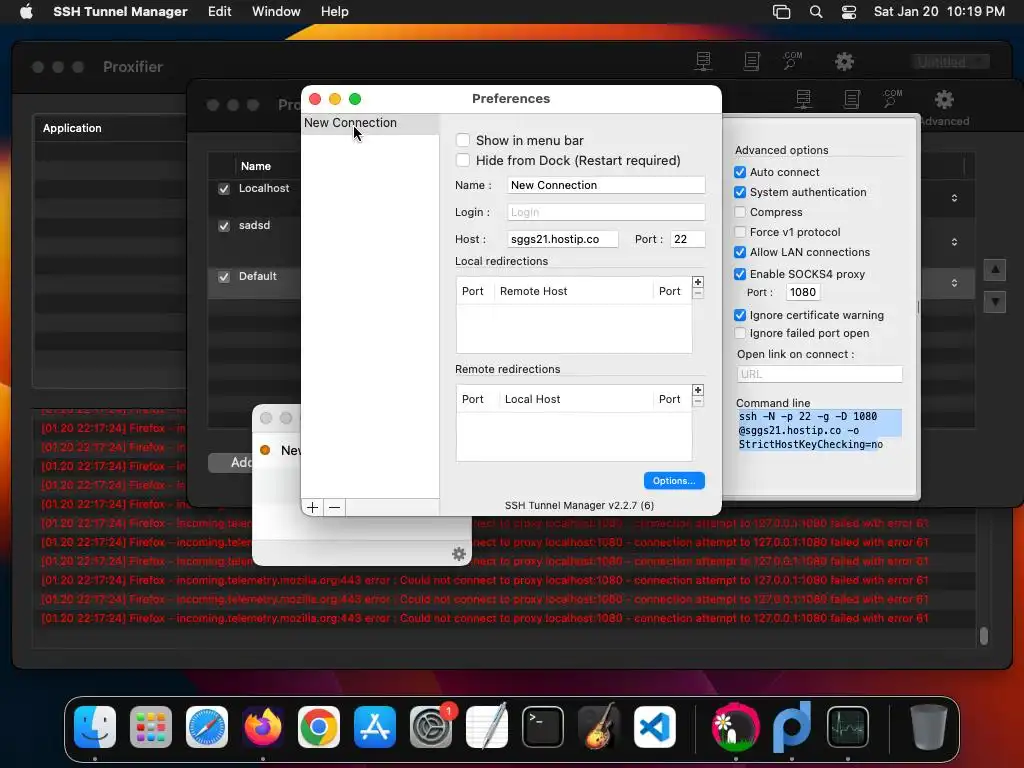Open Proxifier Rules icon in front toolbar
Screen dimensions: 1024x768
click(852, 99)
